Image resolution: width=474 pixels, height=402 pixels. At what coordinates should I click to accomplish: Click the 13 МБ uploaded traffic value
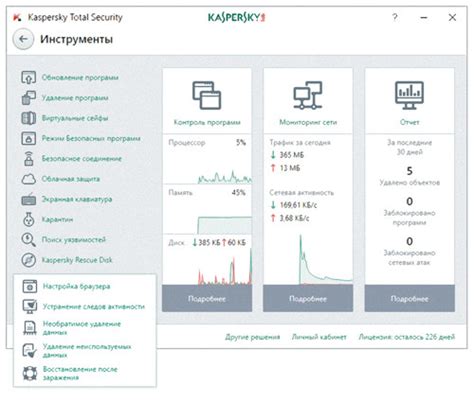click(290, 168)
